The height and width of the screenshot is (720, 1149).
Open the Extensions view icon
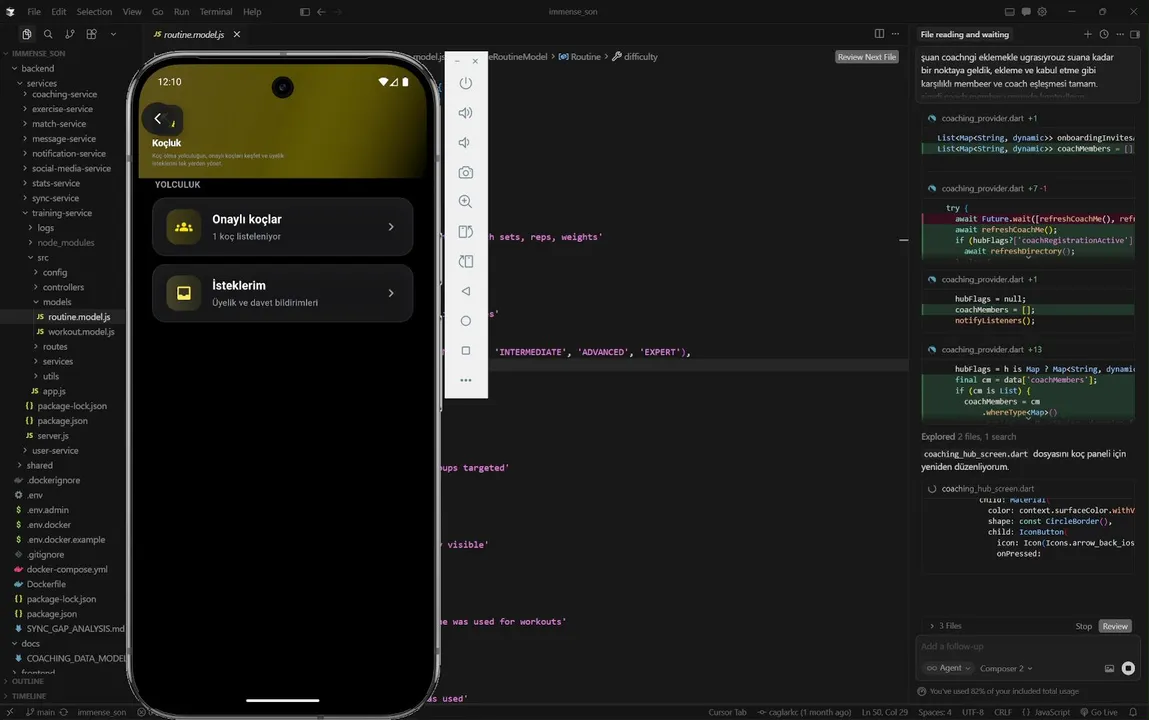[x=92, y=34]
